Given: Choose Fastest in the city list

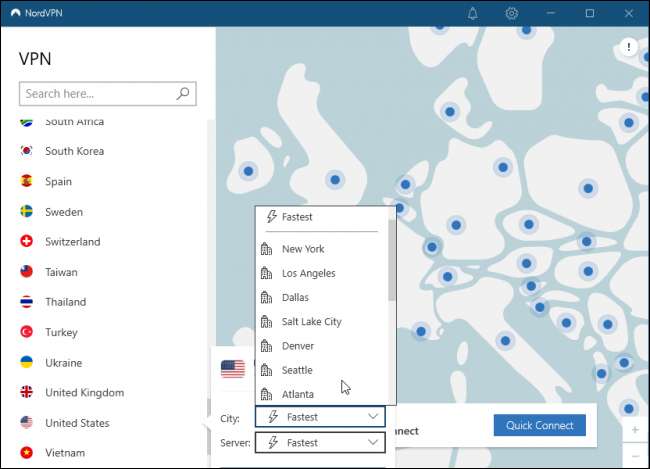Looking at the screenshot, I should coord(297,217).
